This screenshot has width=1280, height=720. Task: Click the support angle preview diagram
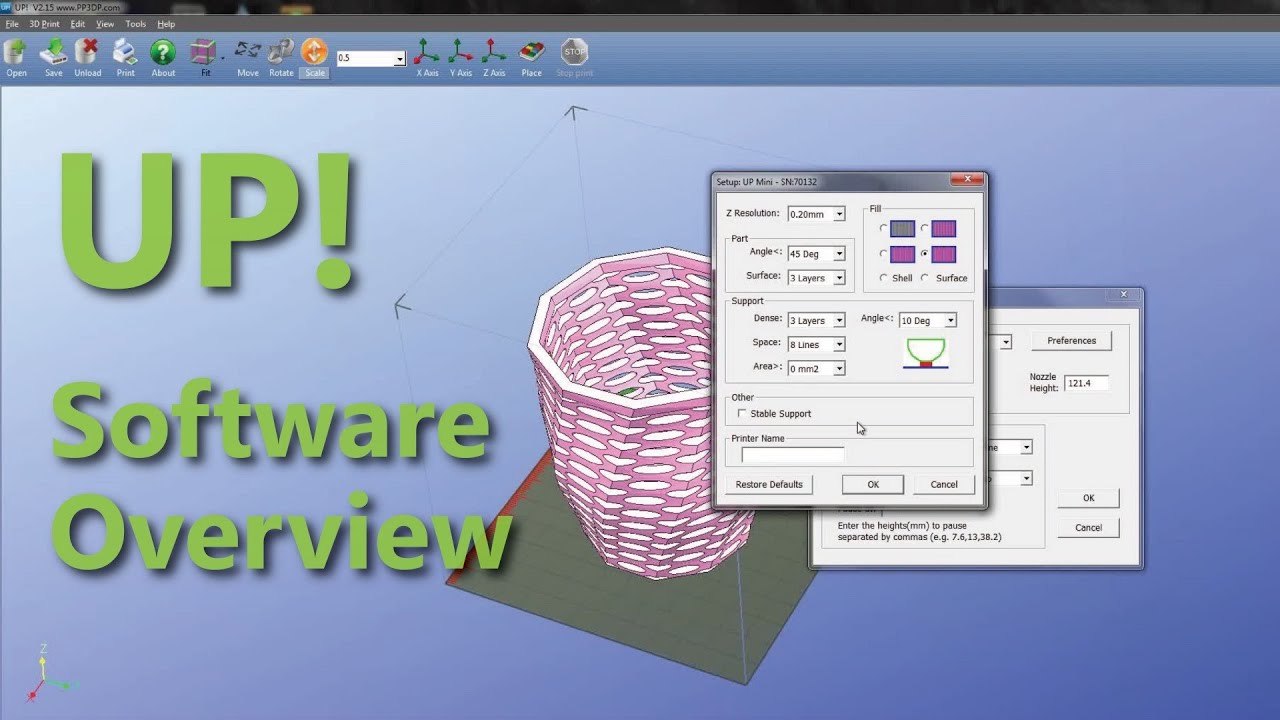tap(925, 353)
